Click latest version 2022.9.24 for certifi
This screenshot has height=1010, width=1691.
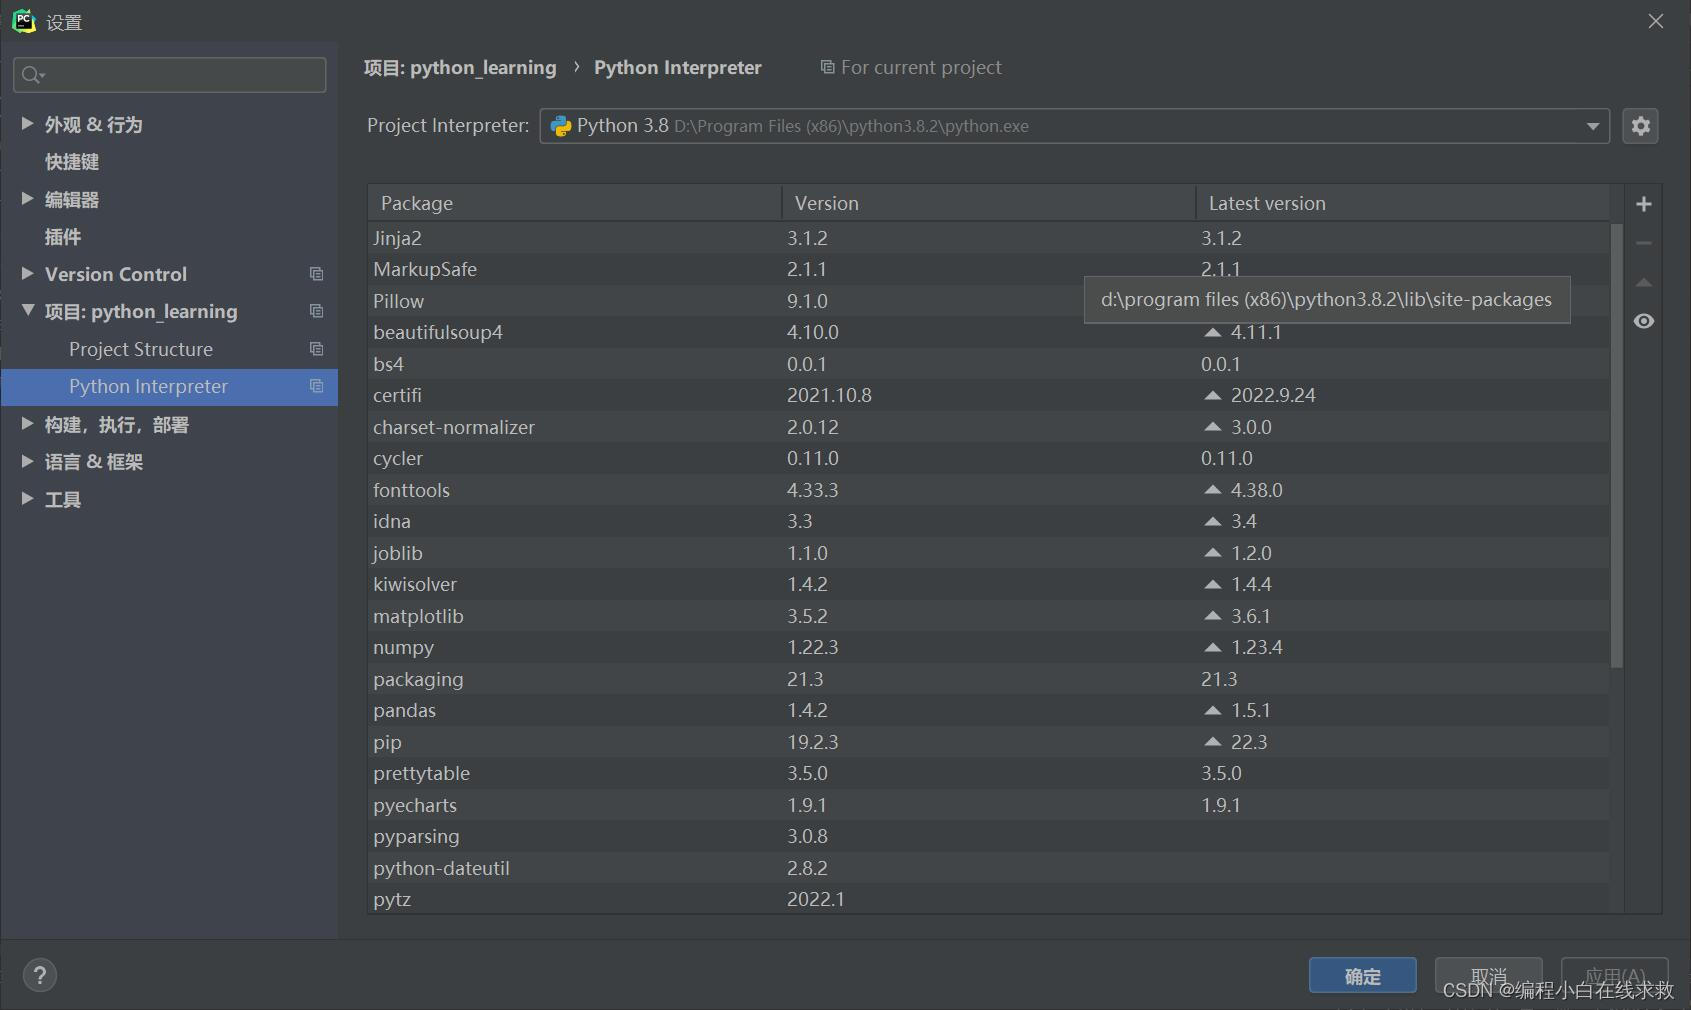(x=1272, y=395)
